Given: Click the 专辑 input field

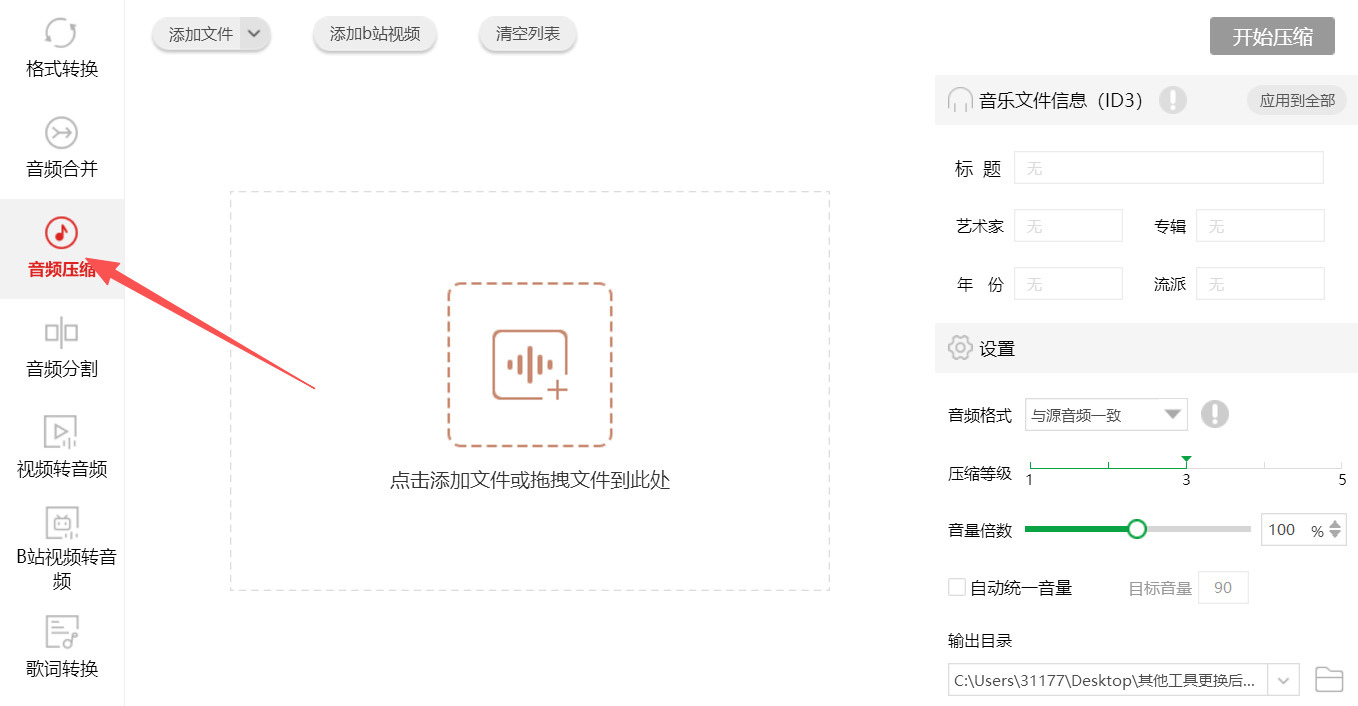Looking at the screenshot, I should pyautogui.click(x=1260, y=226).
